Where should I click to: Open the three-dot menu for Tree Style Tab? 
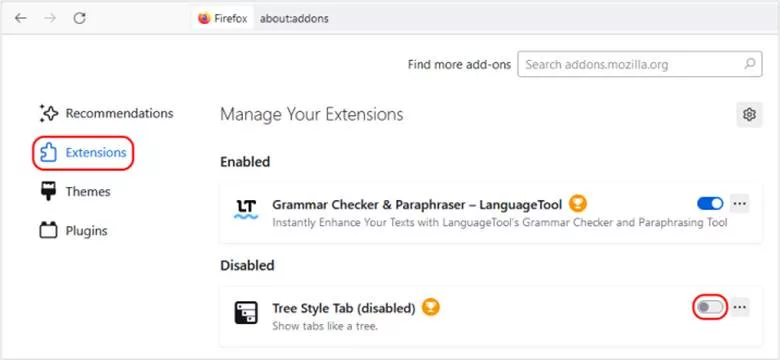(x=740, y=307)
